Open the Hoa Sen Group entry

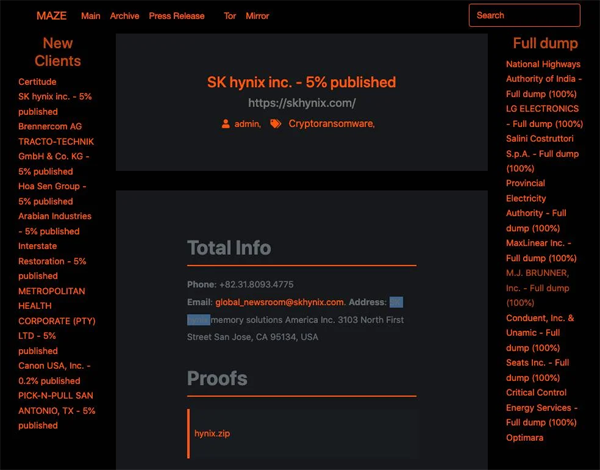click(x=52, y=194)
